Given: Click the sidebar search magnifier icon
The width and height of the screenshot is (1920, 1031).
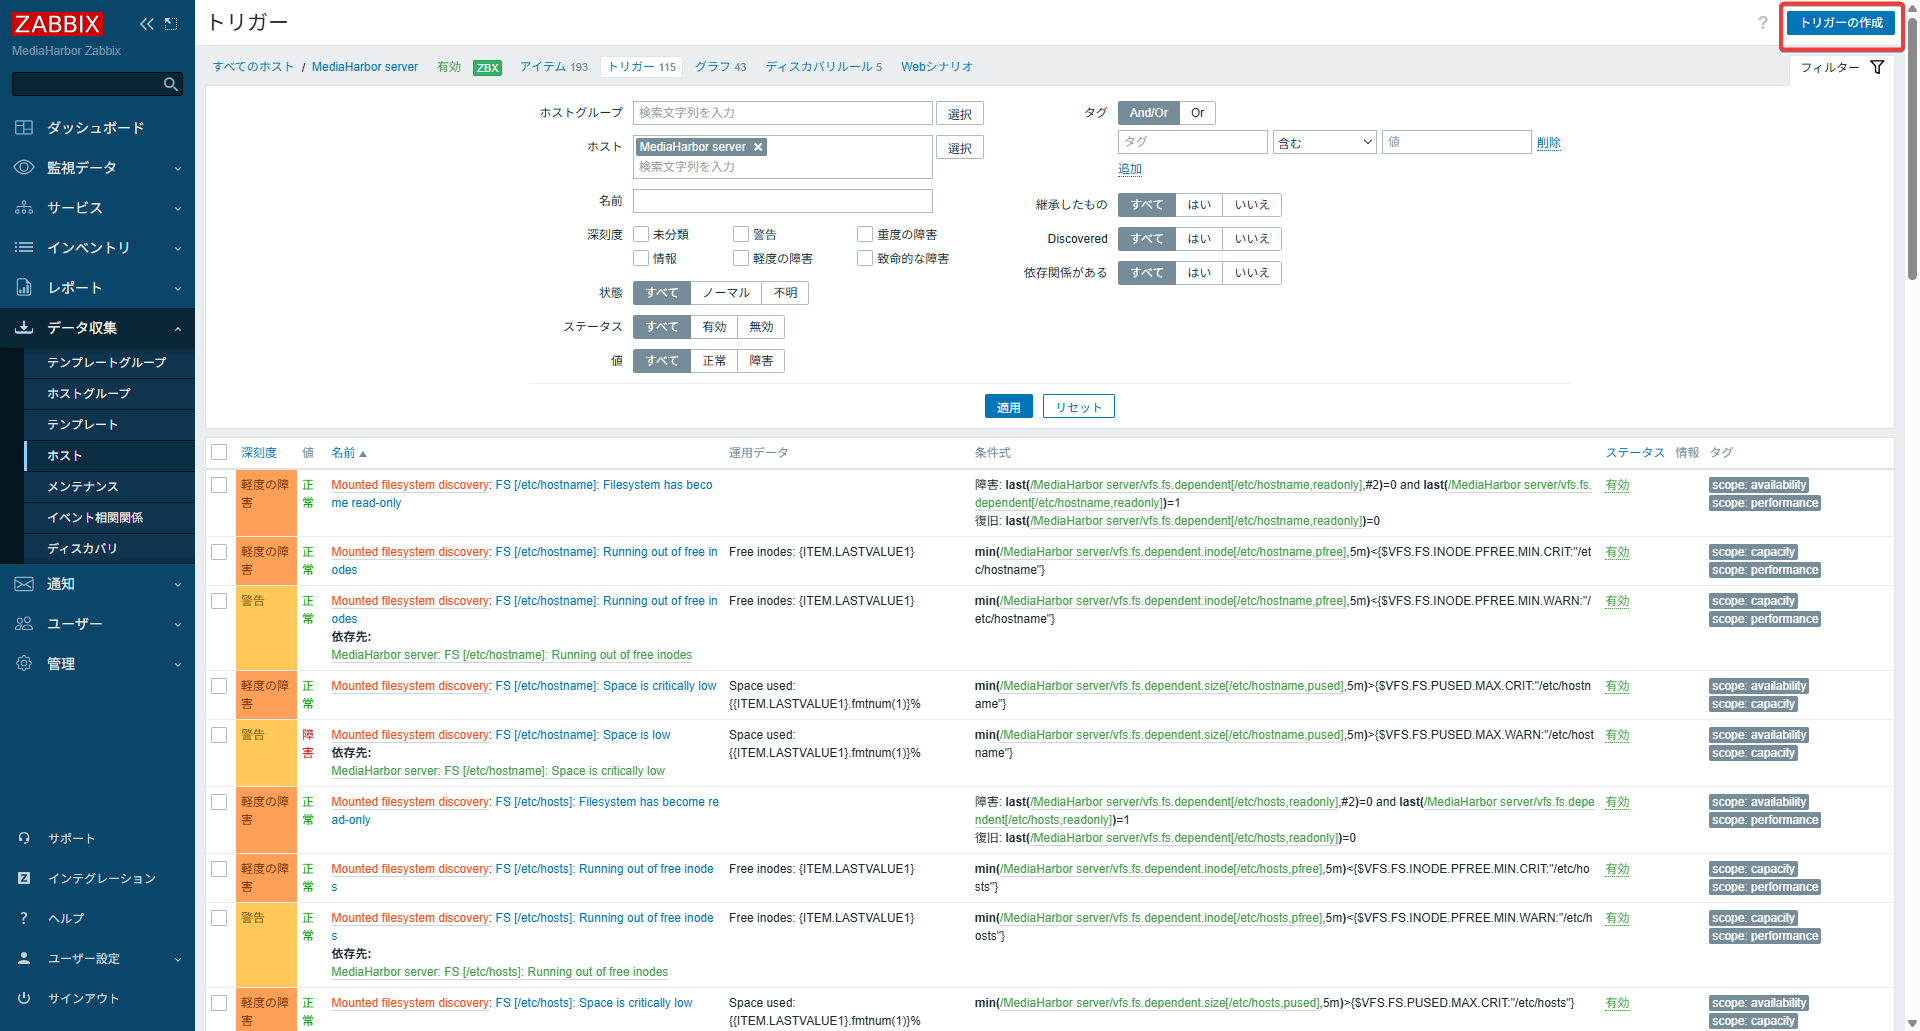Looking at the screenshot, I should (171, 84).
